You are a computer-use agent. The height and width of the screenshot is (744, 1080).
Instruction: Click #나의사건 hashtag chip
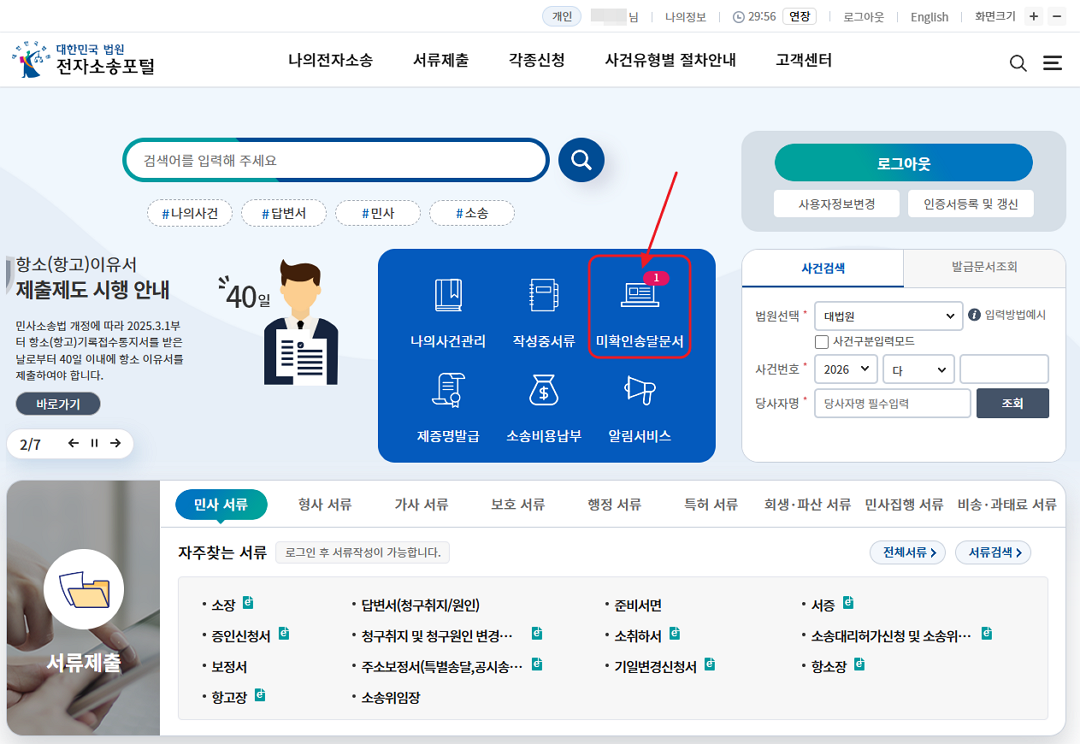click(x=190, y=214)
